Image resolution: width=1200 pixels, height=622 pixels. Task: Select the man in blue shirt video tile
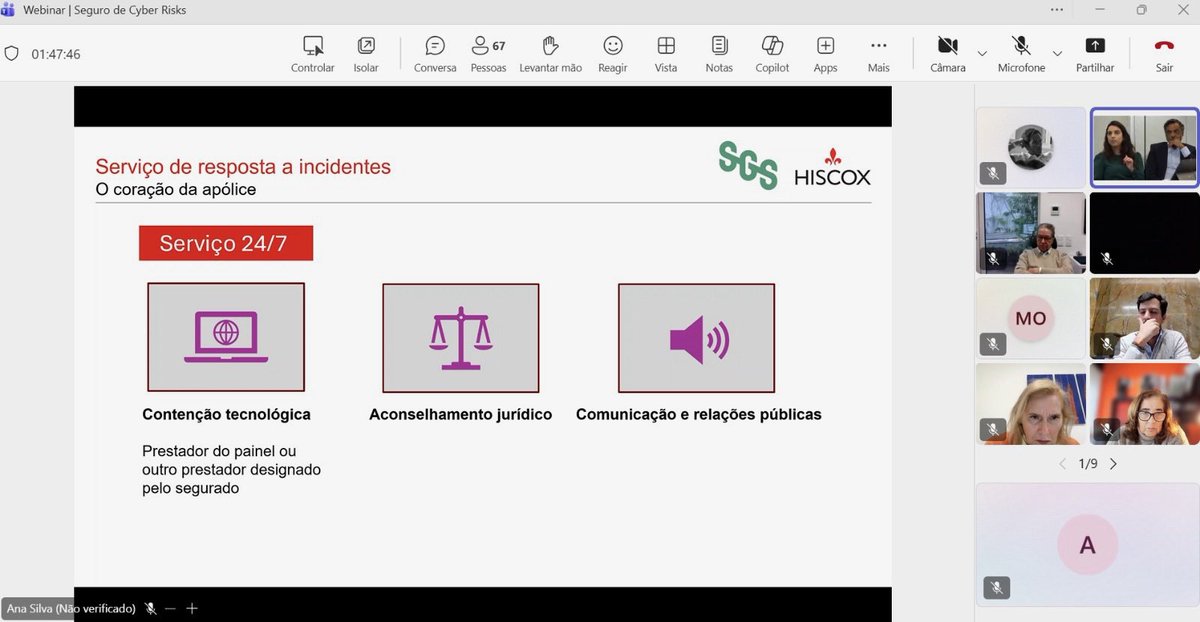[1144, 318]
